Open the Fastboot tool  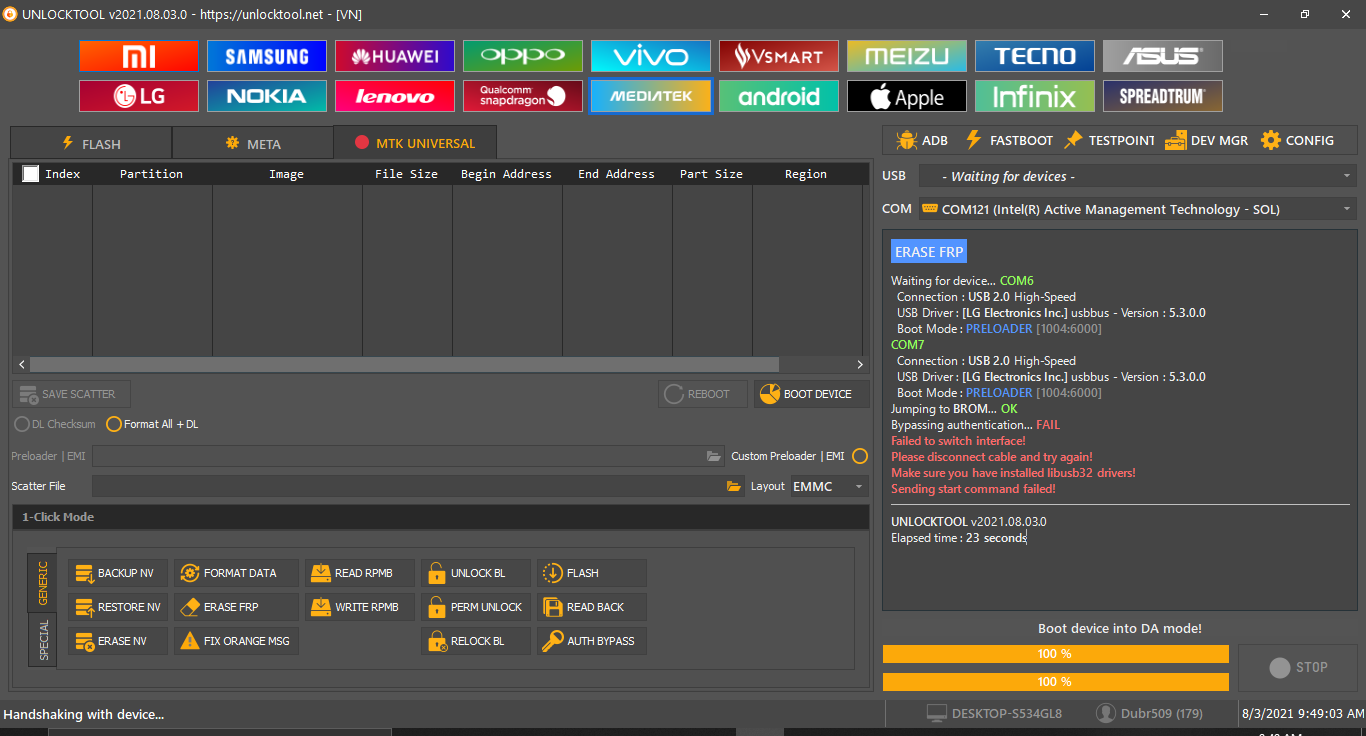[x=1008, y=141]
